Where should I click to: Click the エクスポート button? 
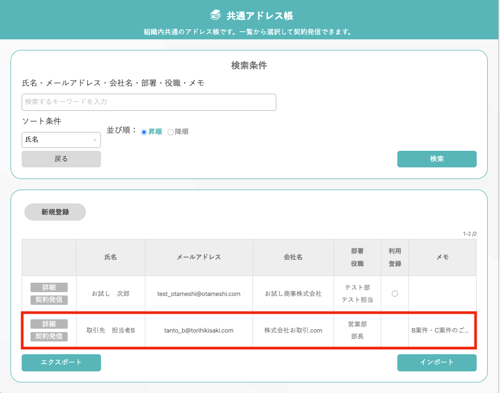(61, 362)
